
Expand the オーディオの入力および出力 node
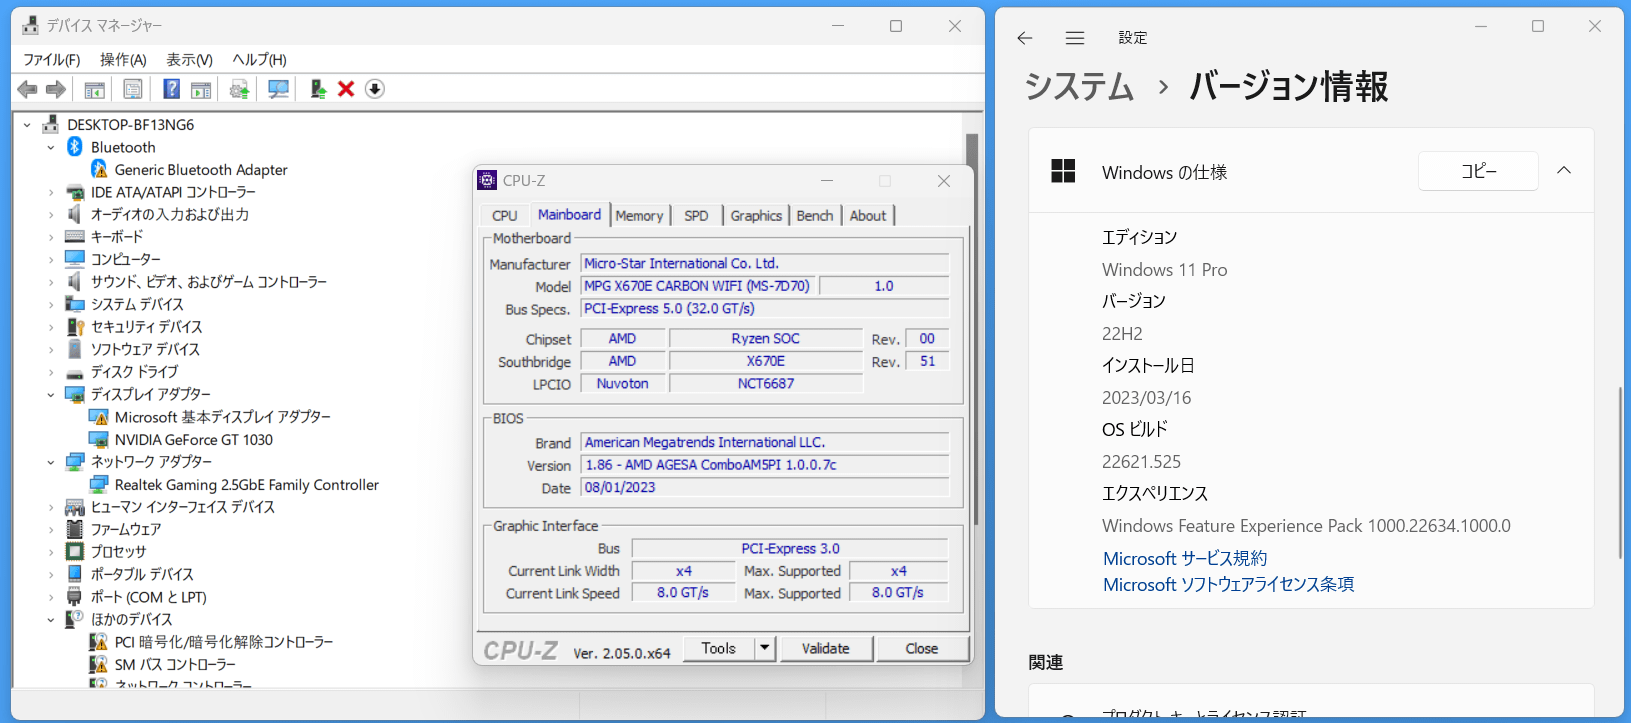point(51,214)
